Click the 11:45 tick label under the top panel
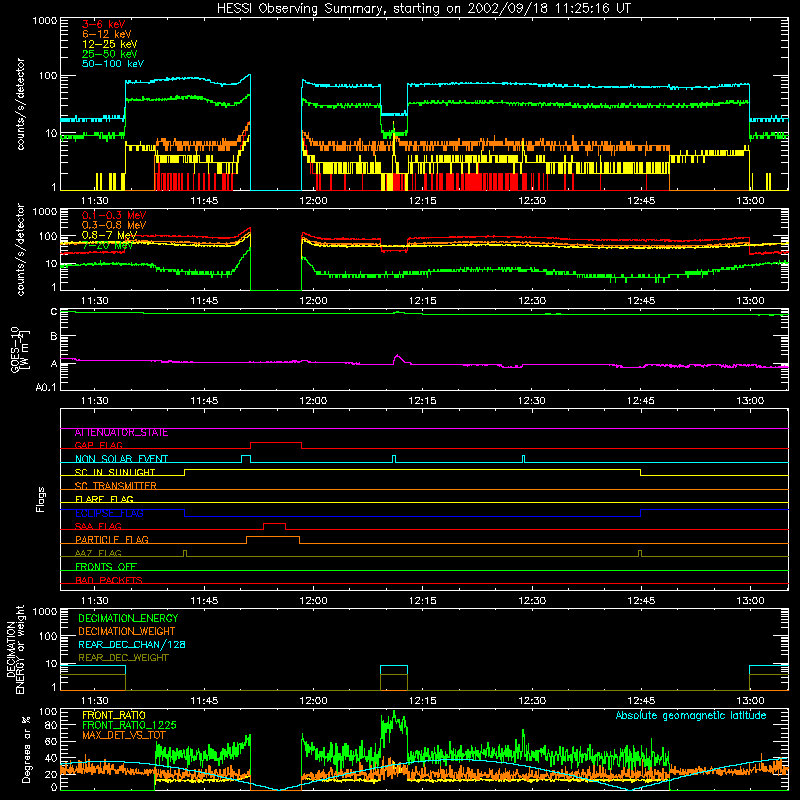The image size is (800, 800). (204, 201)
